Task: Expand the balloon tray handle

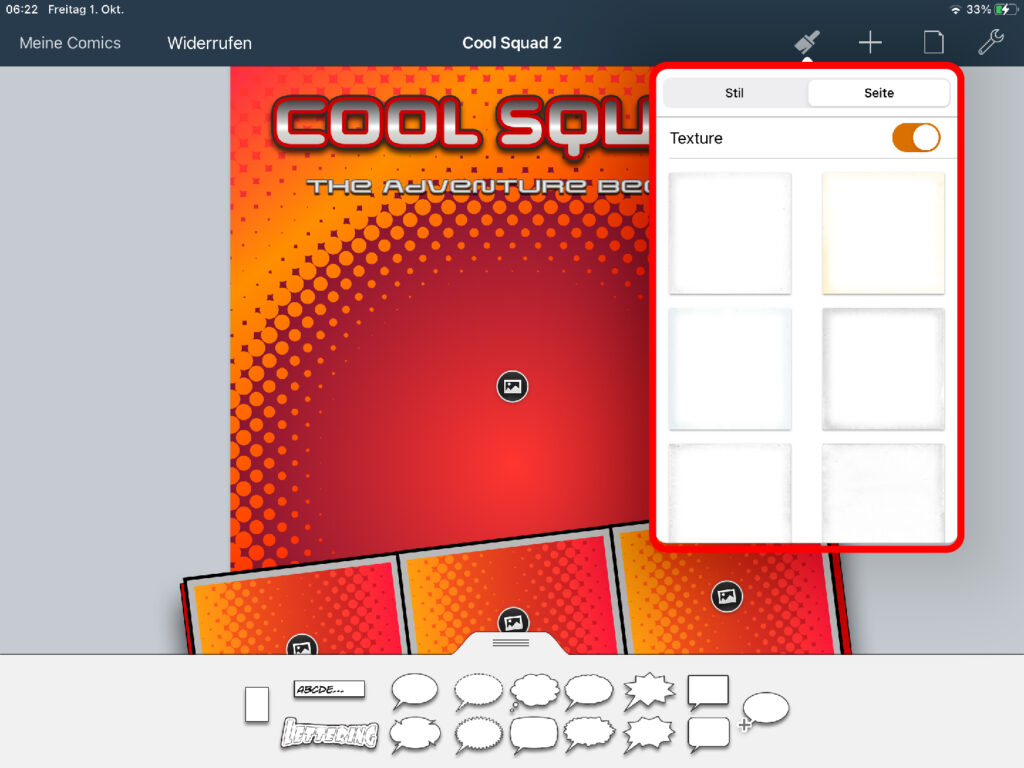Action: pos(511,643)
